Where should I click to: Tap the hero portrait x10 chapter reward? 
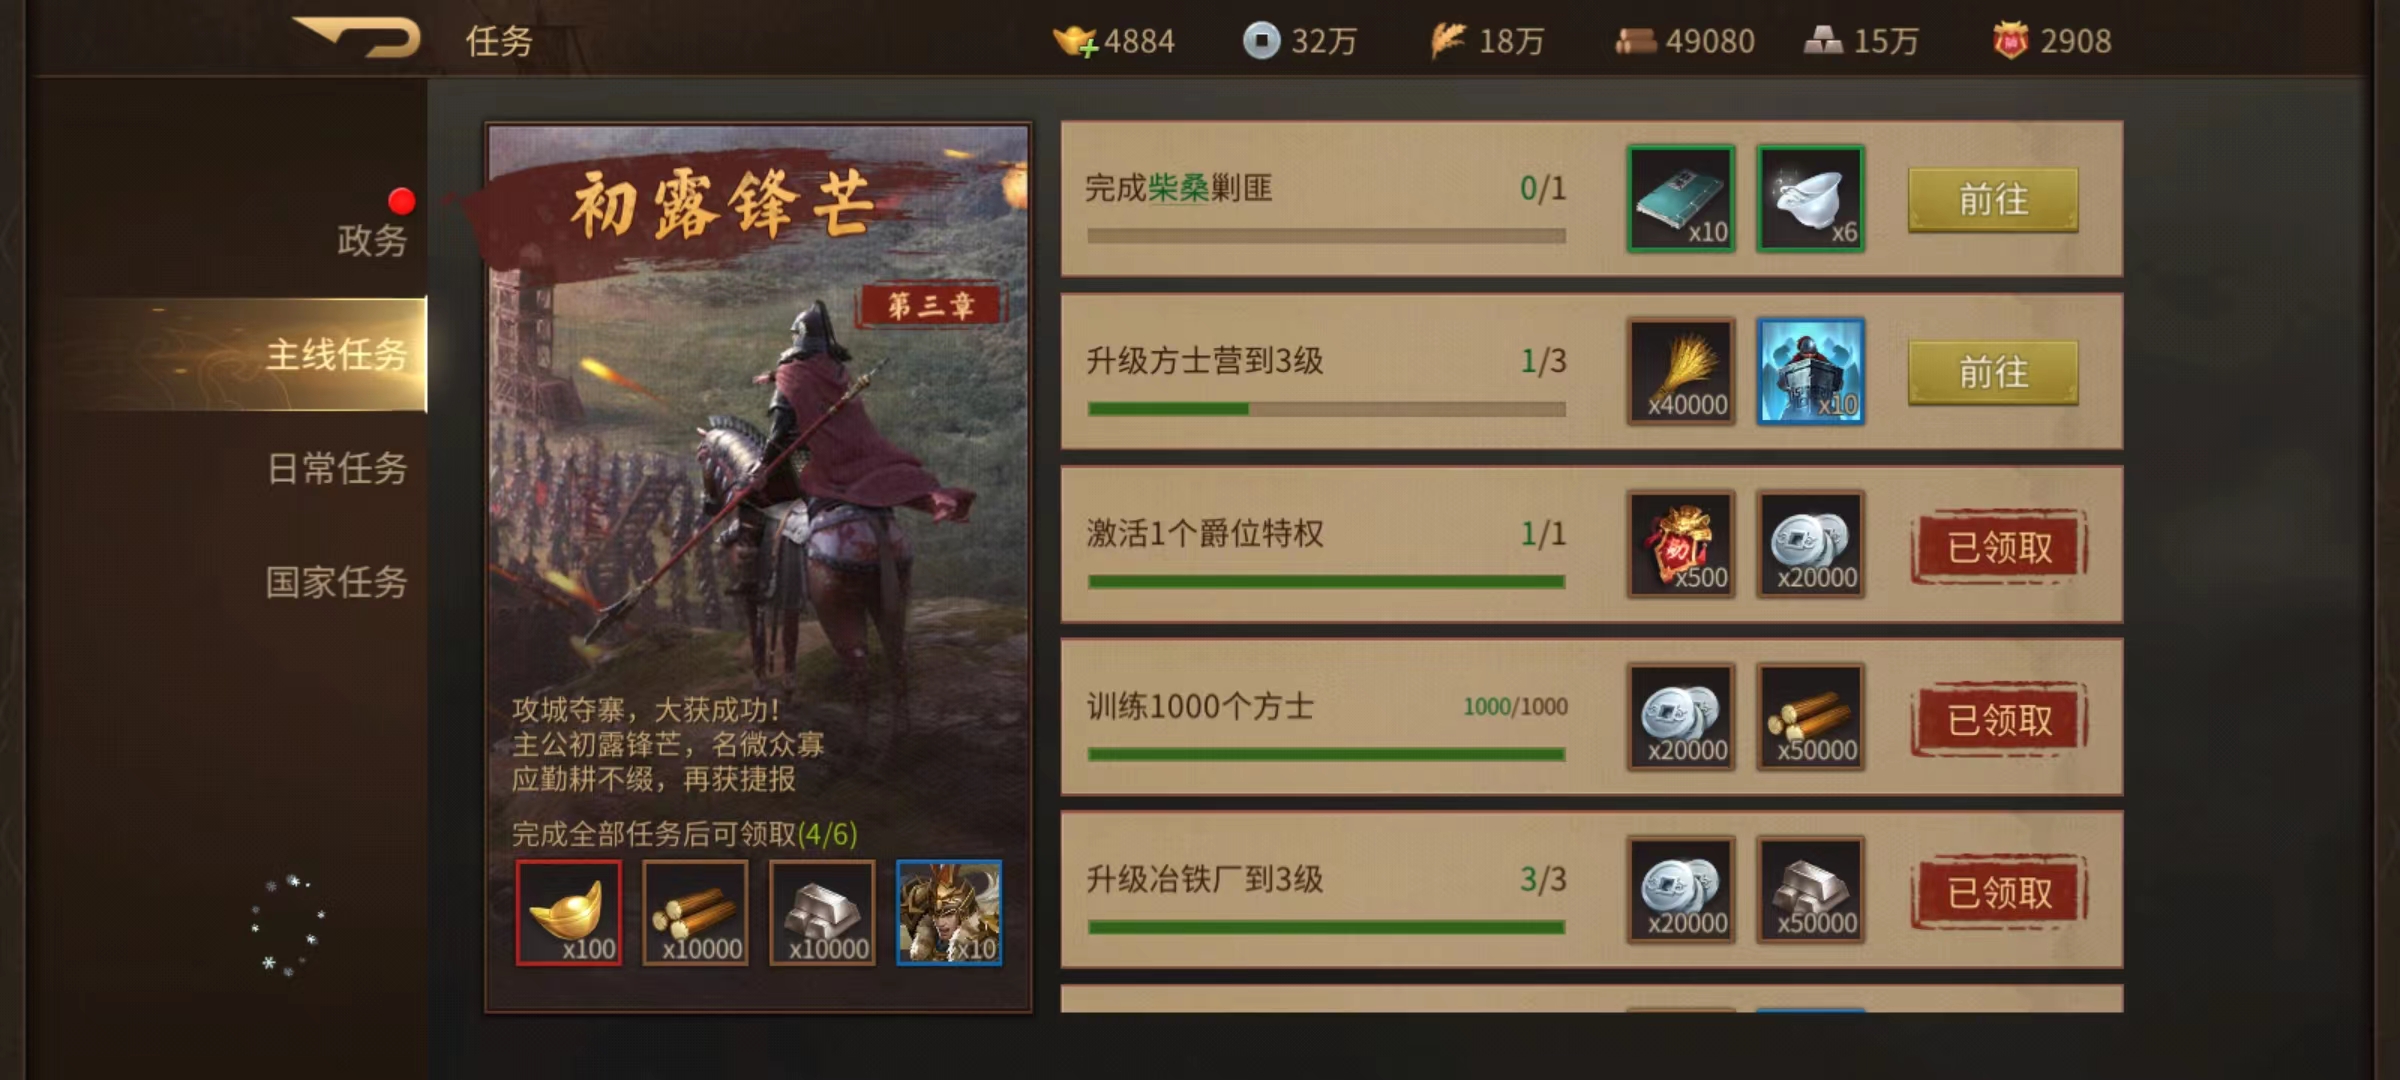[949, 912]
